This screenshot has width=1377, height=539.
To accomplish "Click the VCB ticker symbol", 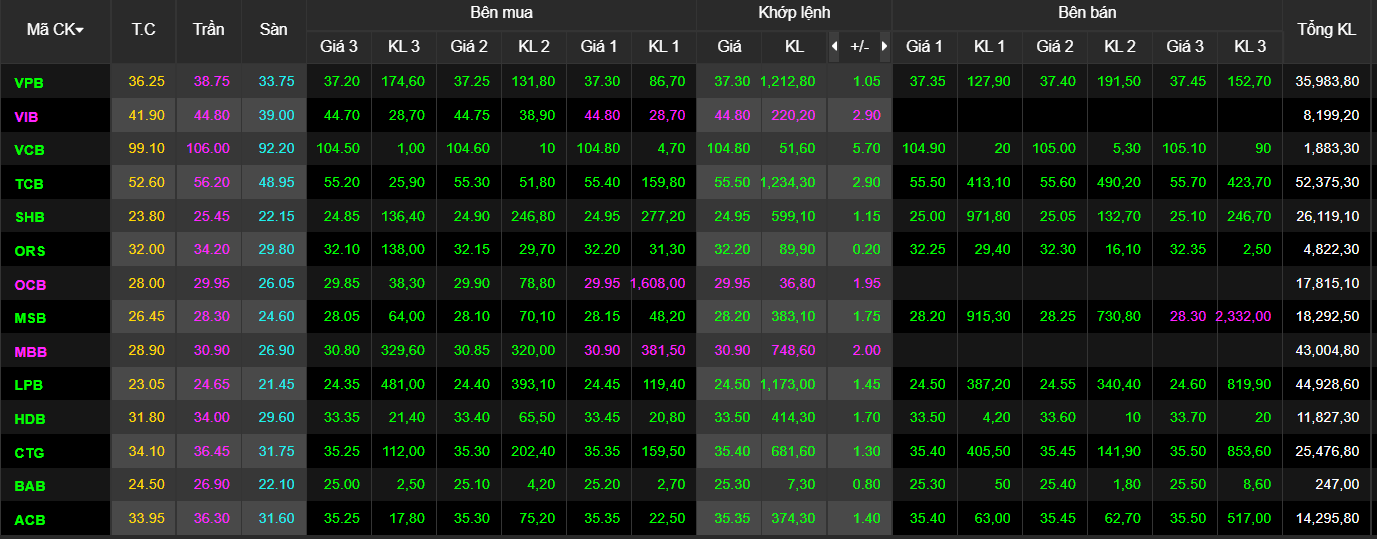I will click(x=29, y=150).
